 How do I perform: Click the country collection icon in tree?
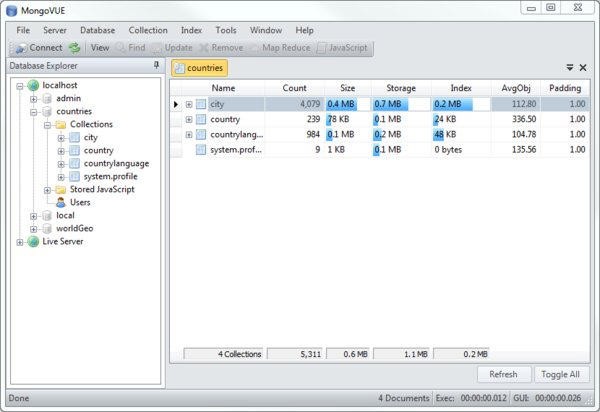click(74, 151)
